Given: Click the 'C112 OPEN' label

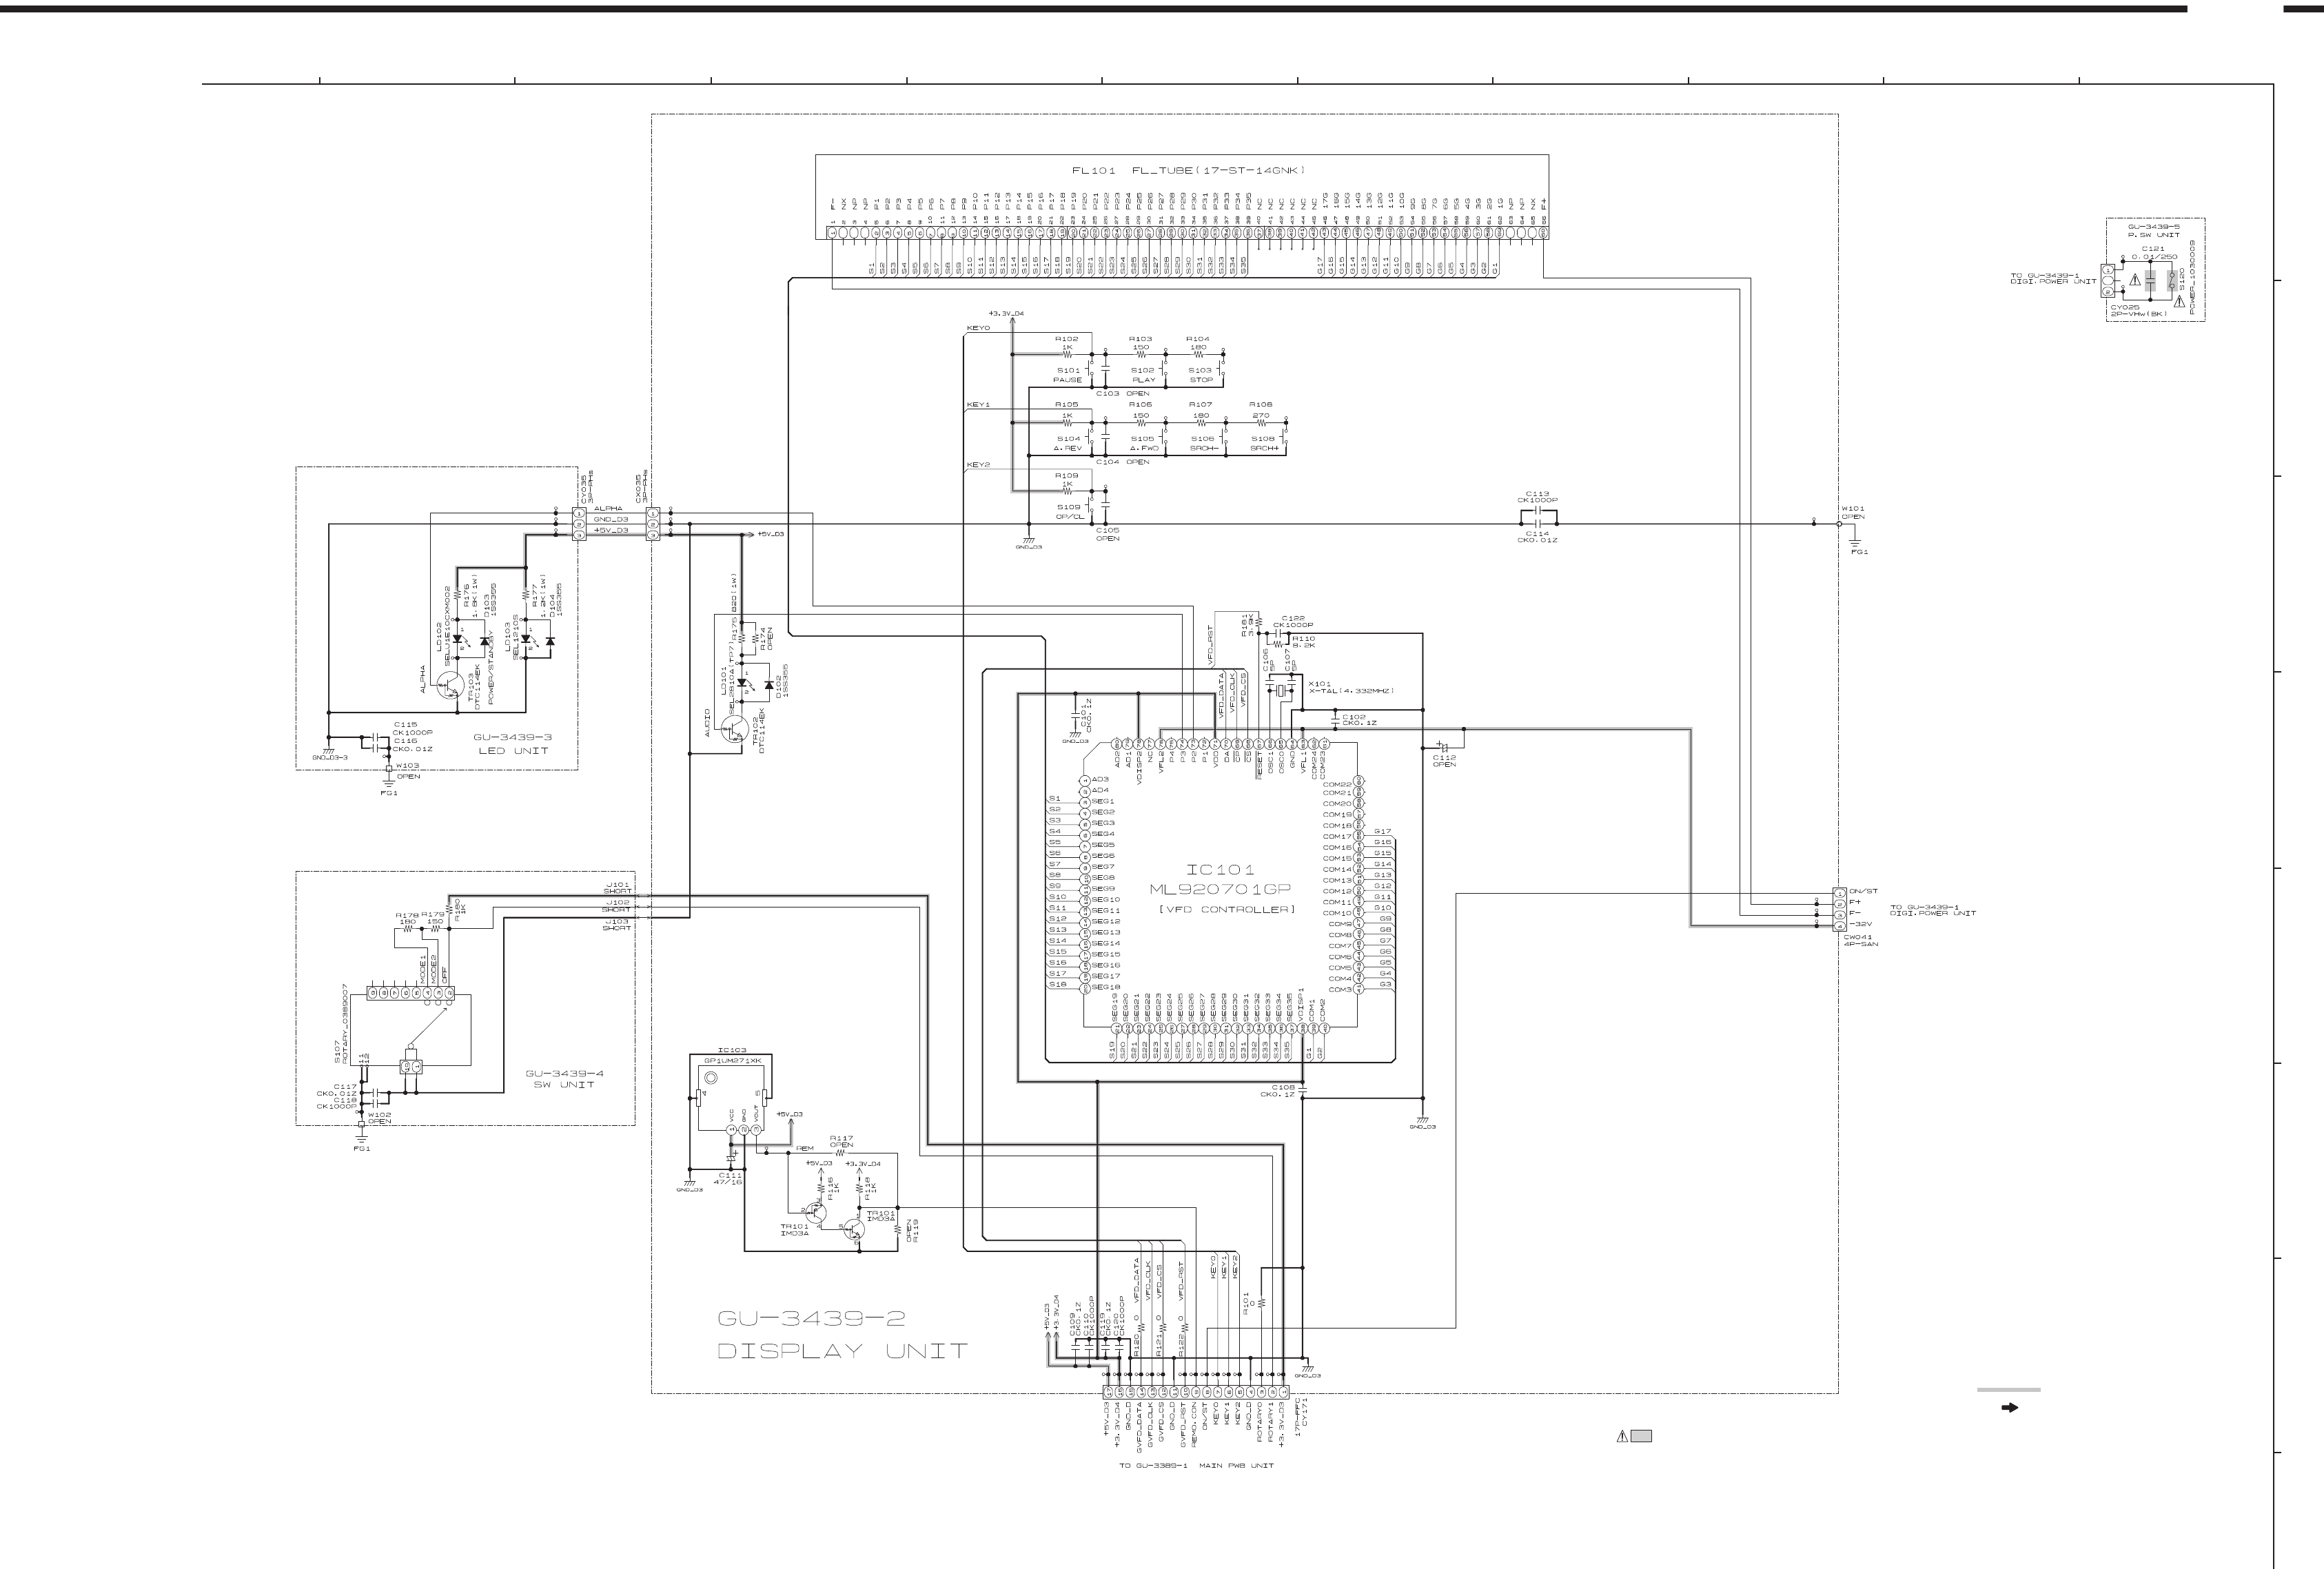Looking at the screenshot, I should (x=1444, y=761).
